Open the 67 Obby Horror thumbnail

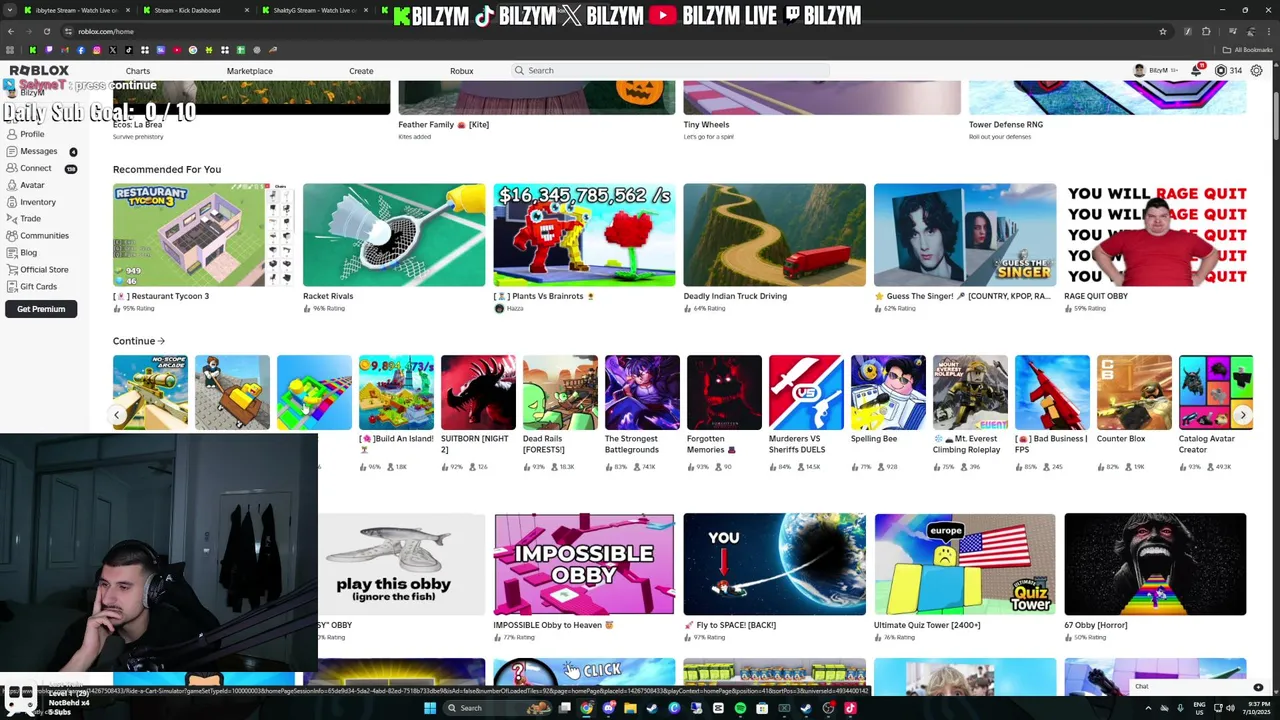click(1155, 564)
